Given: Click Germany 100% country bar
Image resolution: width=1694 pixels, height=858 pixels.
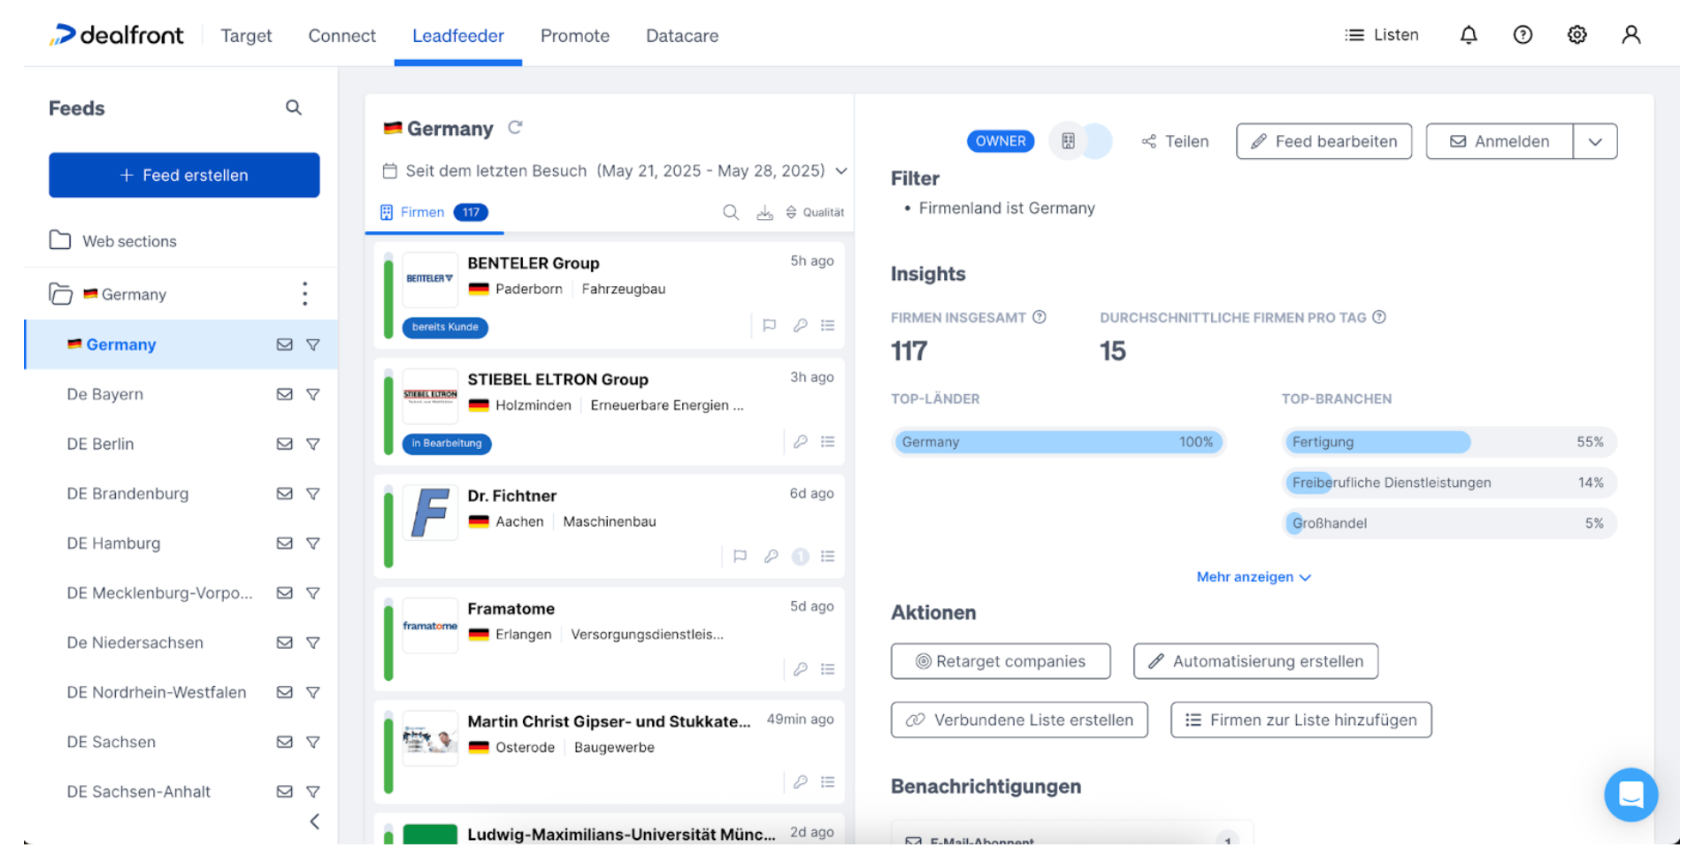Looking at the screenshot, I should 1058,442.
